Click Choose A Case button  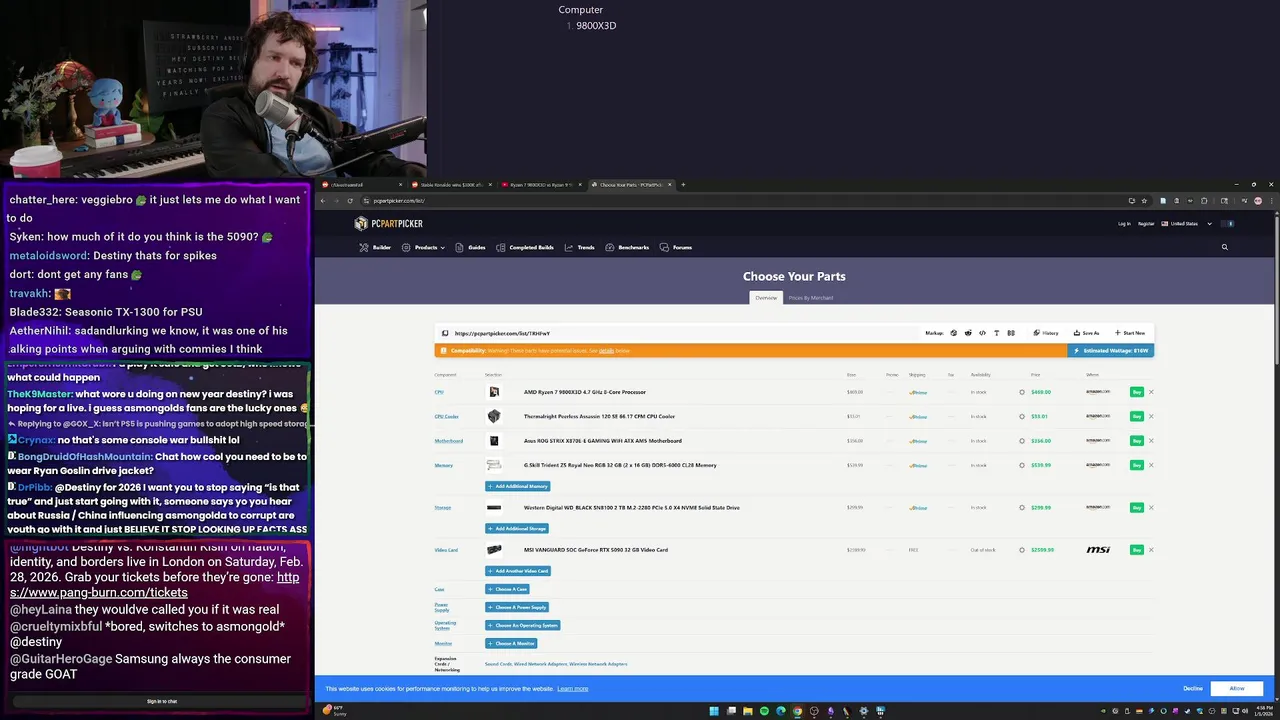pos(507,589)
